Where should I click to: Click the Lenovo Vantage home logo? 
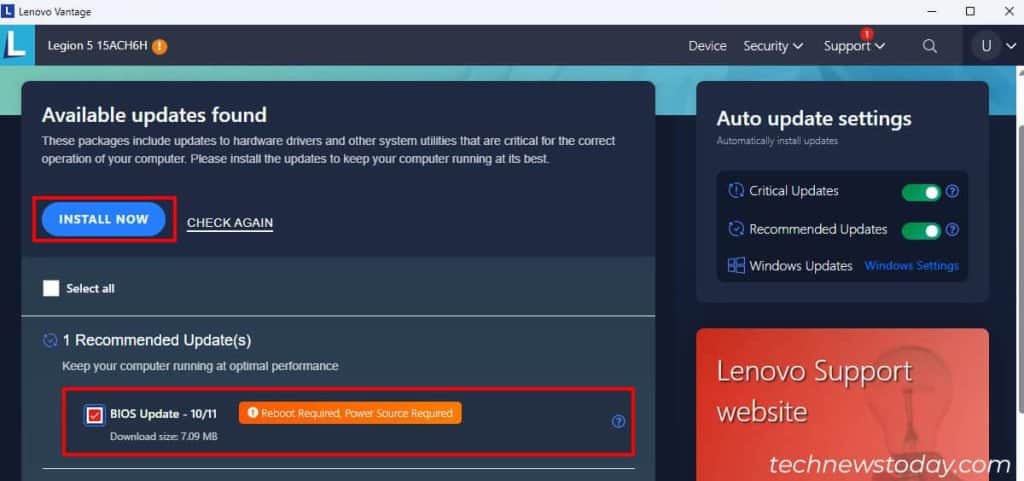[x=15, y=45]
